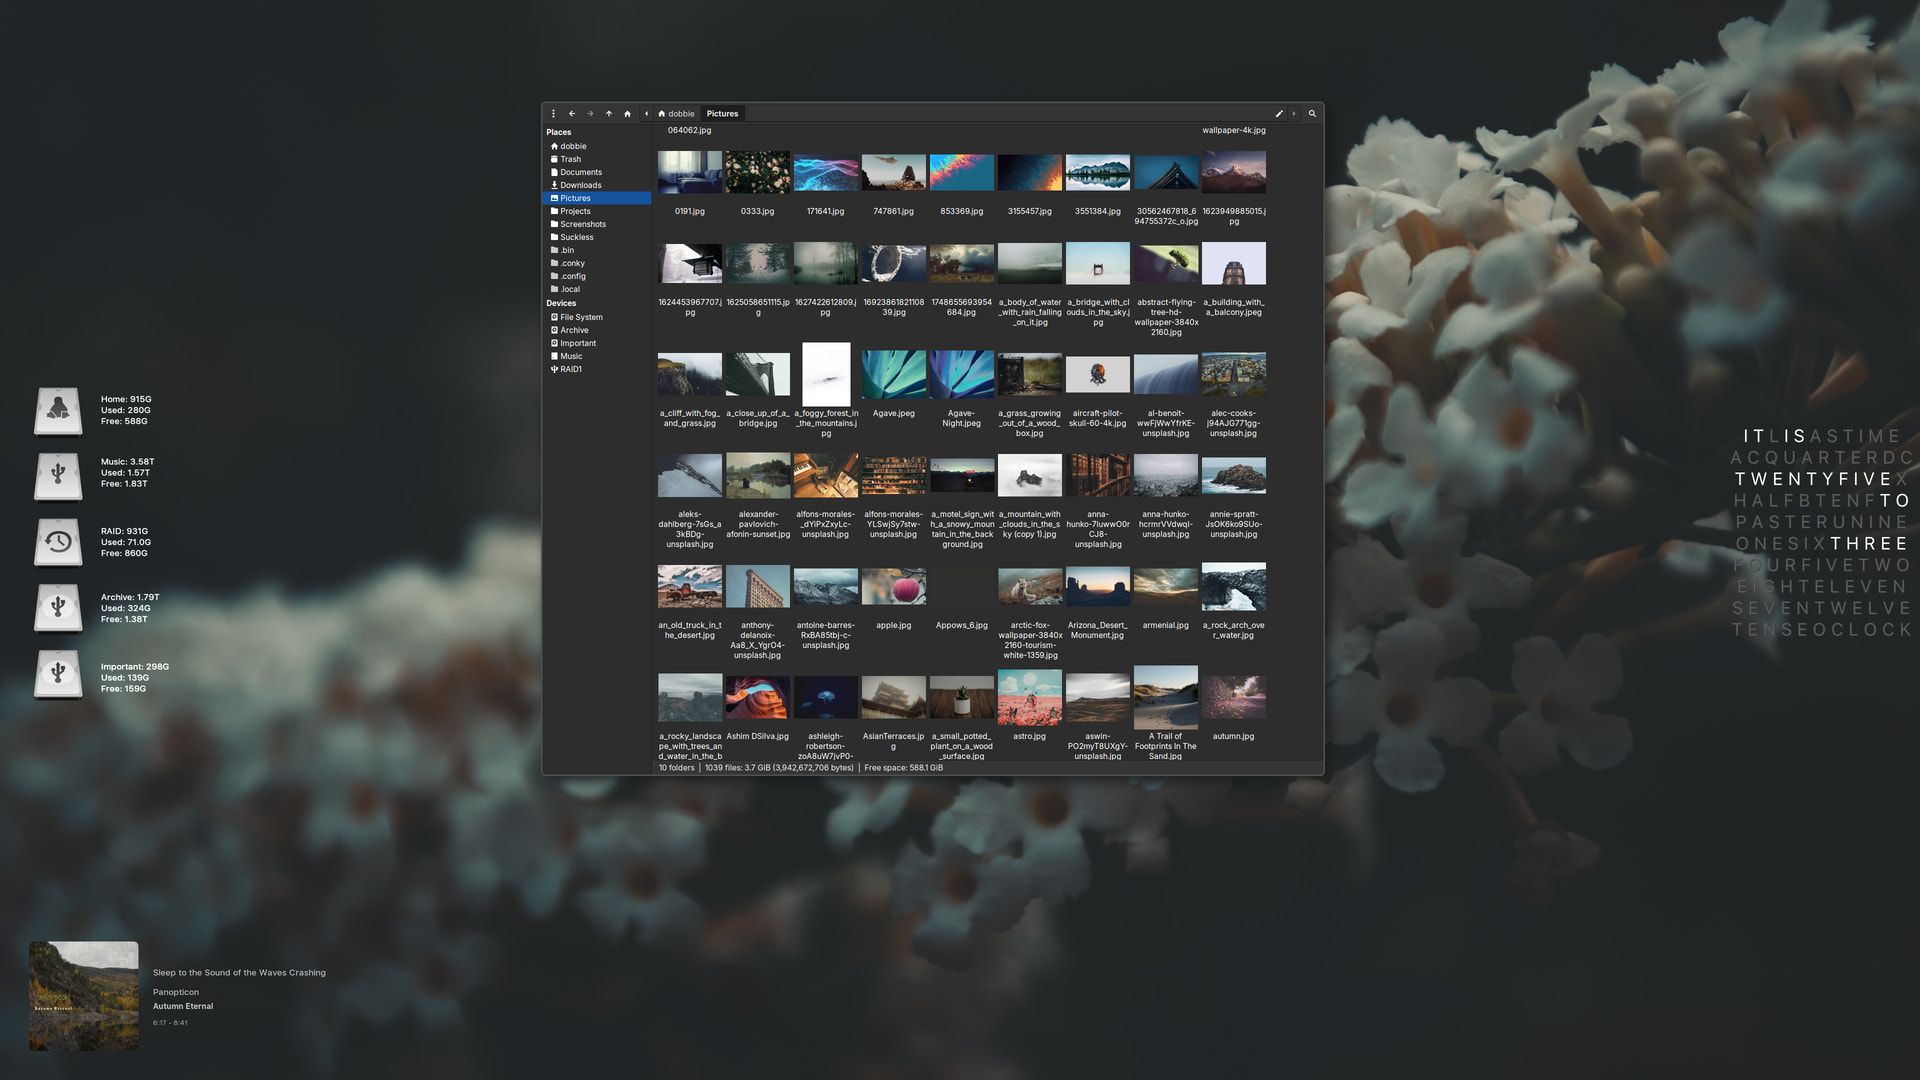1920x1080 pixels.
Task: Select the Pictures path breadcrumb
Action: pyautogui.click(x=722, y=114)
